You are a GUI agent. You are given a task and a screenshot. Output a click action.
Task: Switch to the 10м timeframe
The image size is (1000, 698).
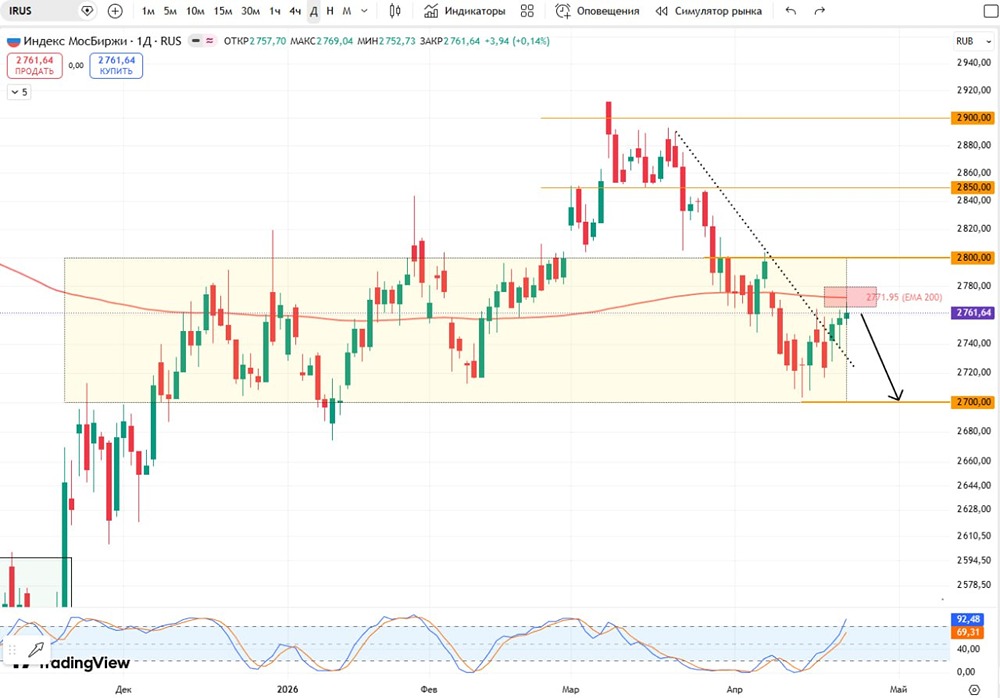point(195,11)
